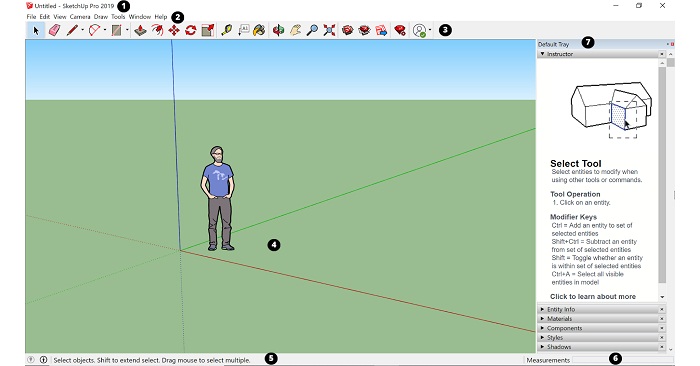The image size is (700, 366).
Task: Activate the red Move tool
Action: (174, 30)
